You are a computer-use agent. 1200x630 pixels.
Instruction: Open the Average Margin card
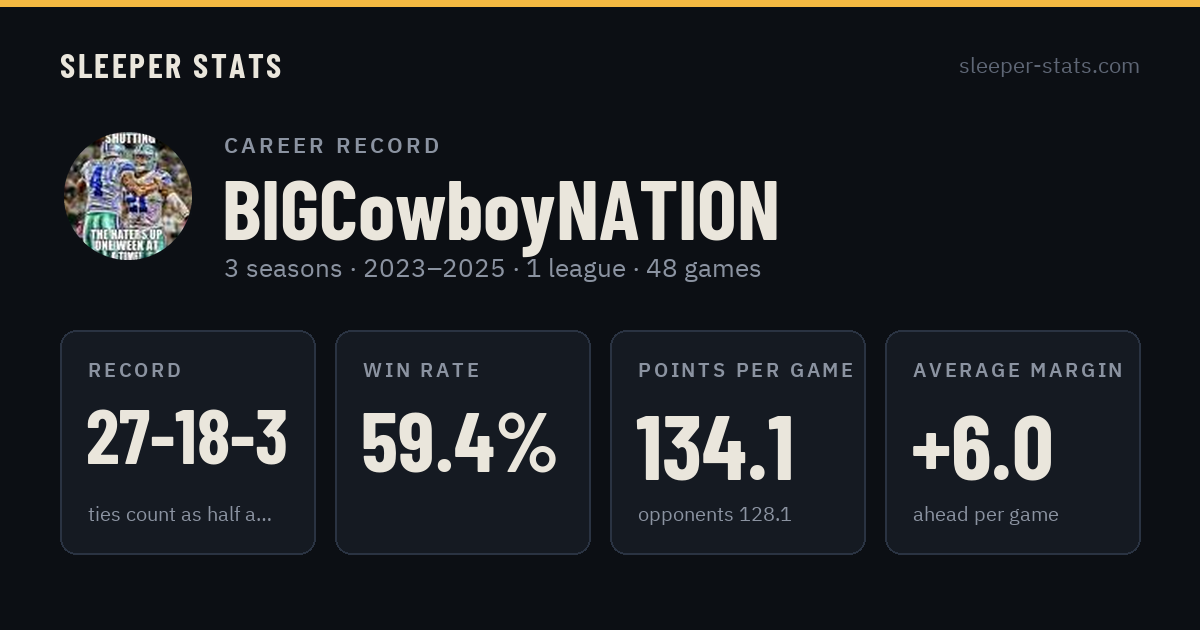pos(1013,442)
